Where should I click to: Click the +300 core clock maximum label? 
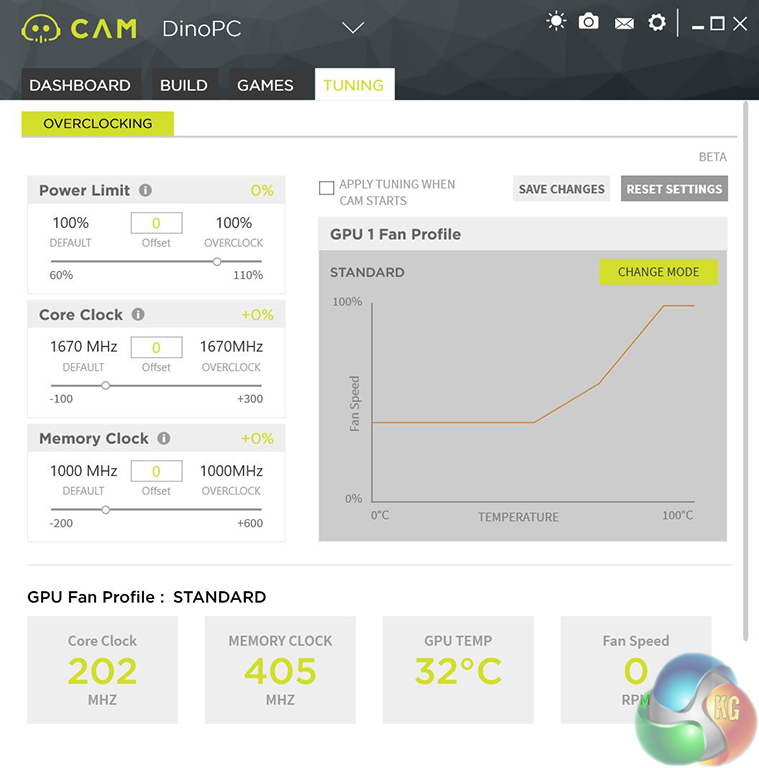(250, 399)
